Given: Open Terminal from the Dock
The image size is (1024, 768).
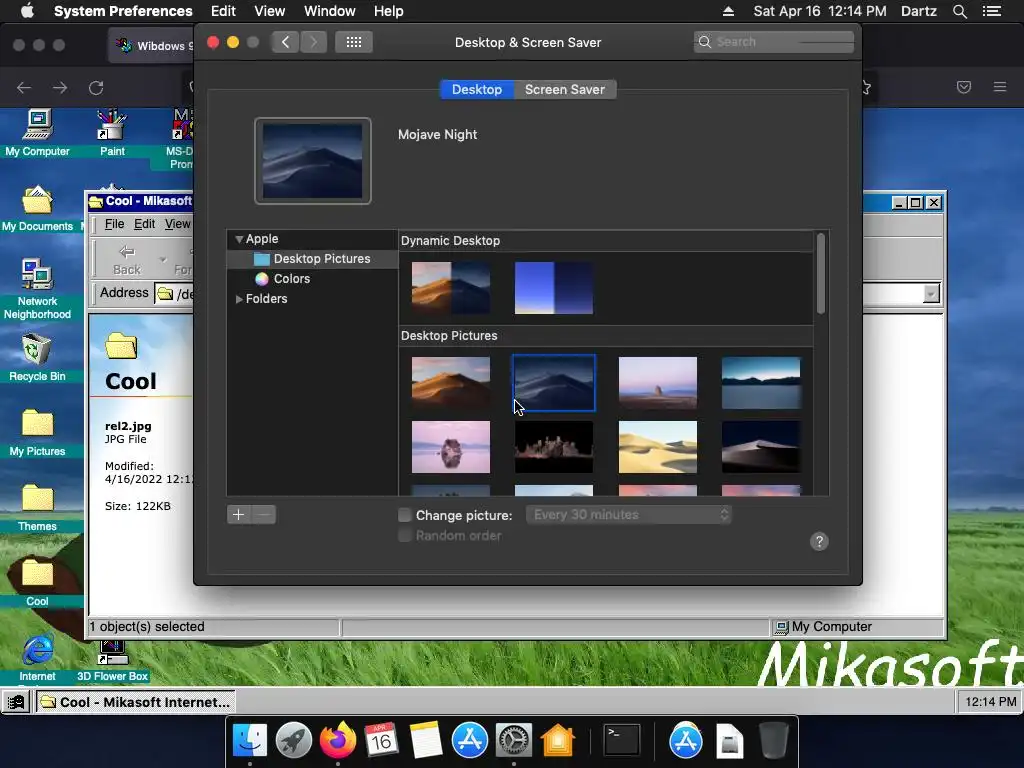Looking at the screenshot, I should (621, 741).
